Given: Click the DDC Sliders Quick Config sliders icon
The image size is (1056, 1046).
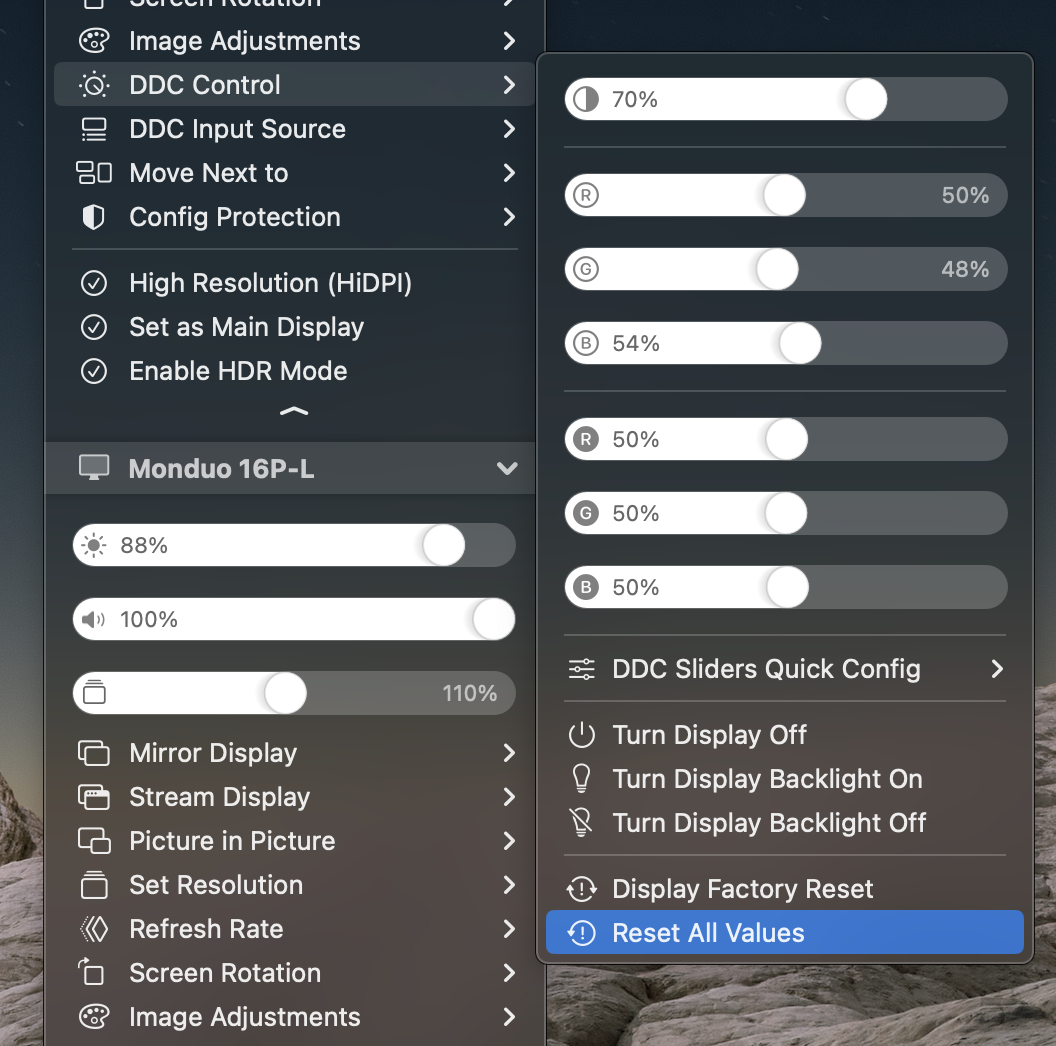Looking at the screenshot, I should click(x=581, y=669).
